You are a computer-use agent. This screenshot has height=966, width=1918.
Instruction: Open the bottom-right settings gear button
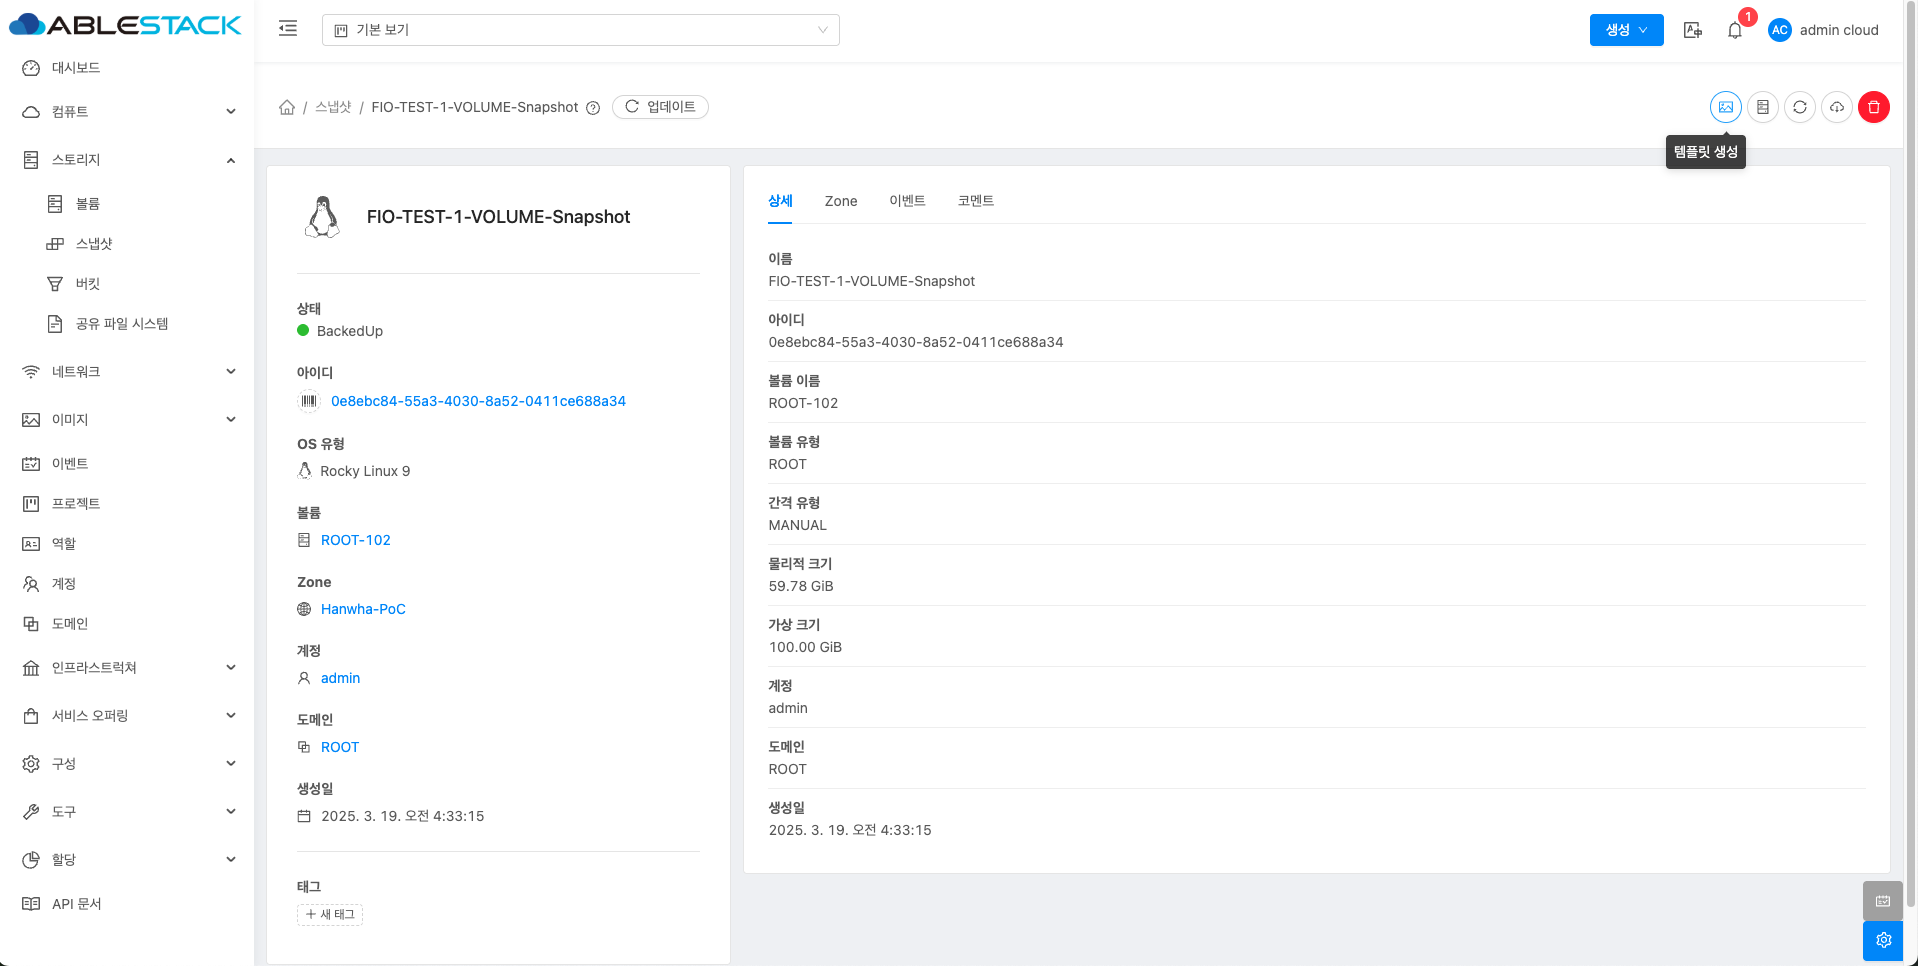click(x=1883, y=940)
